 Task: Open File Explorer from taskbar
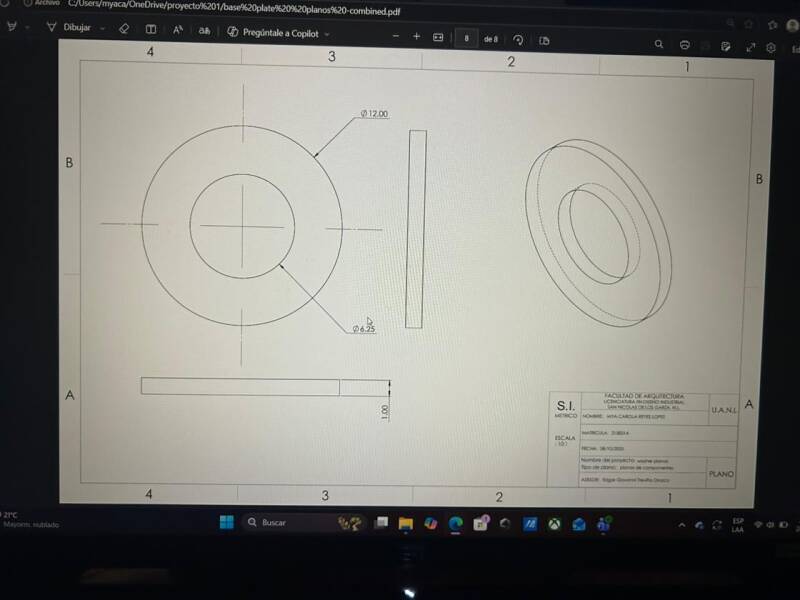[x=406, y=523]
